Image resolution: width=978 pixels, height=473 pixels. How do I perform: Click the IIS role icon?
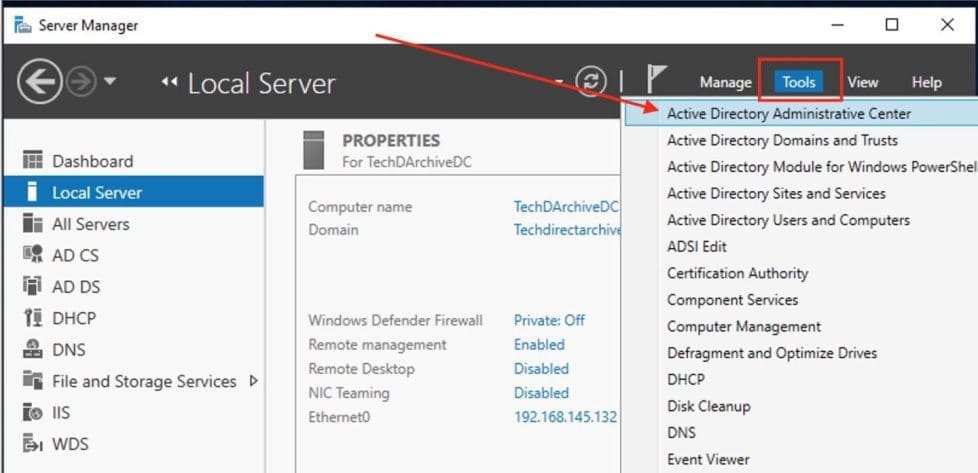point(33,412)
